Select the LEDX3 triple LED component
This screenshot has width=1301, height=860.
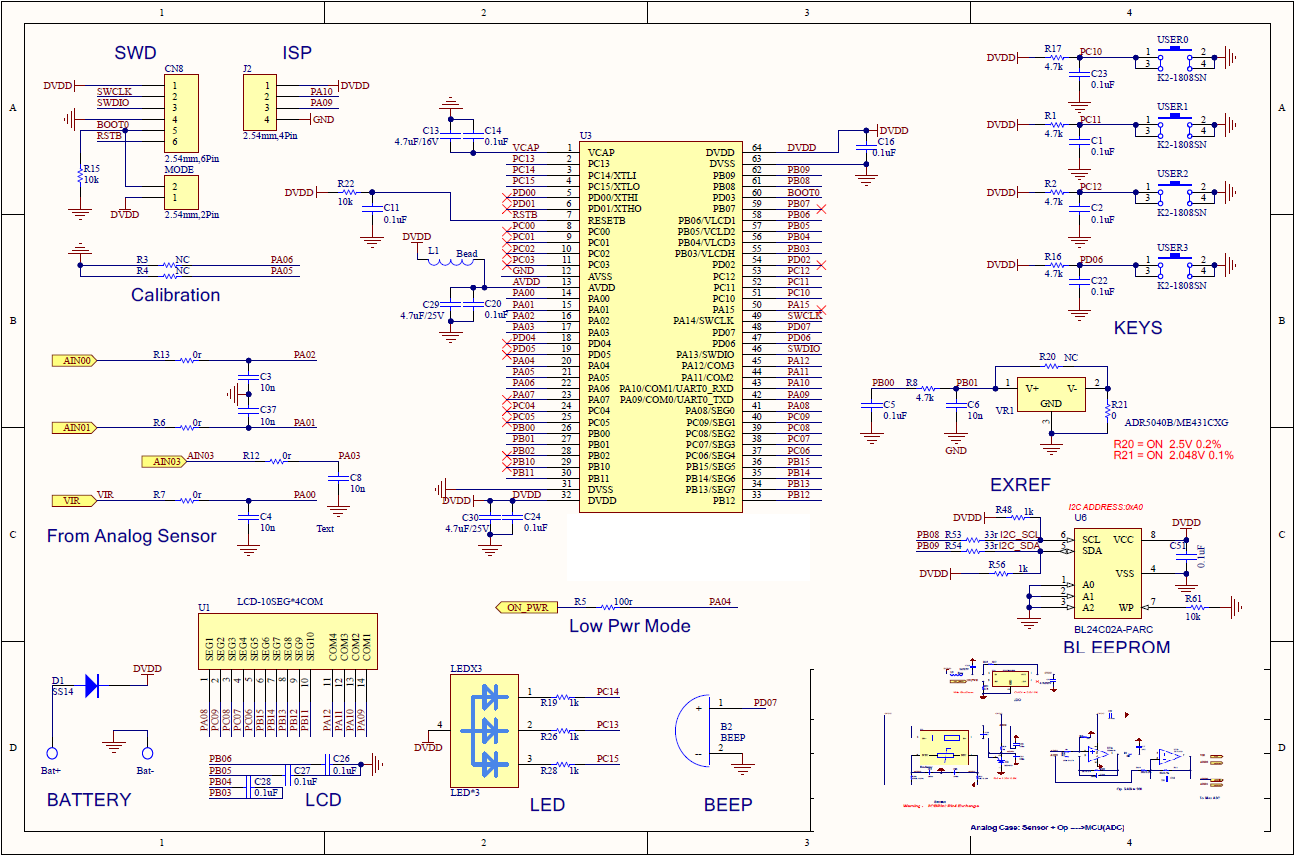point(484,730)
